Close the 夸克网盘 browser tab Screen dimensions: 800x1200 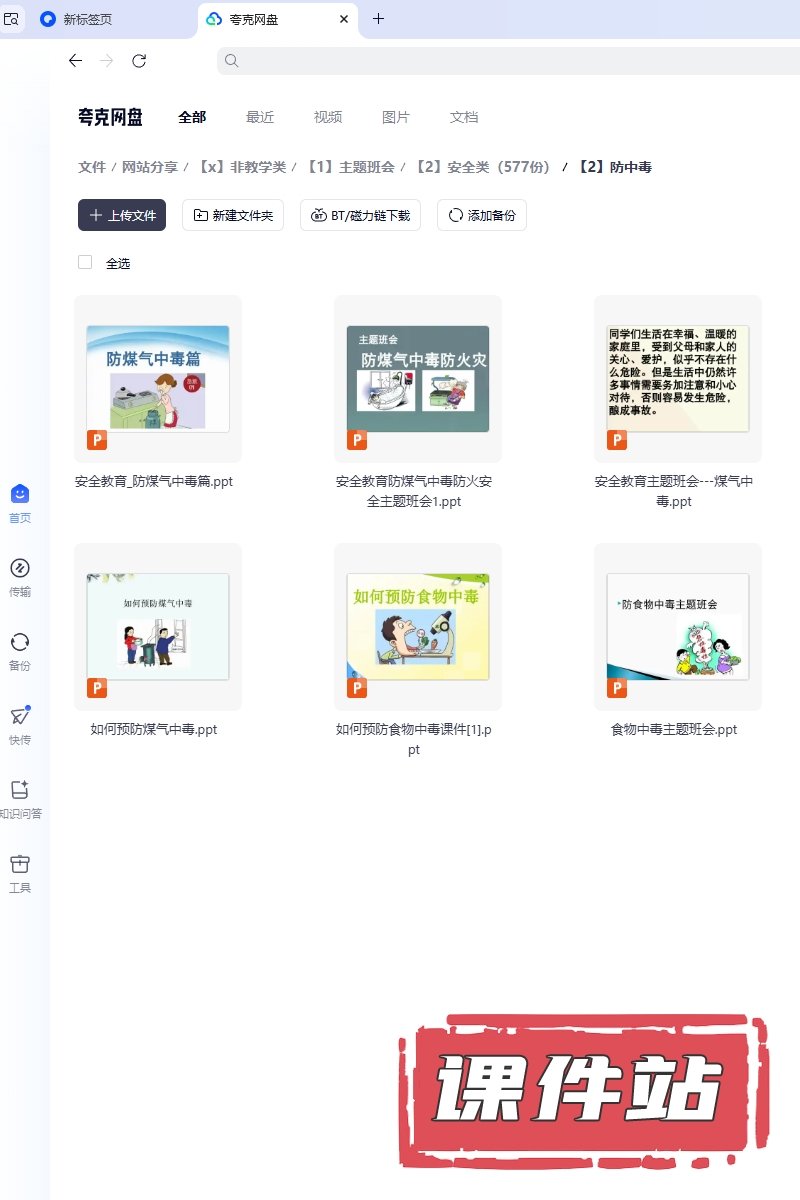(344, 19)
